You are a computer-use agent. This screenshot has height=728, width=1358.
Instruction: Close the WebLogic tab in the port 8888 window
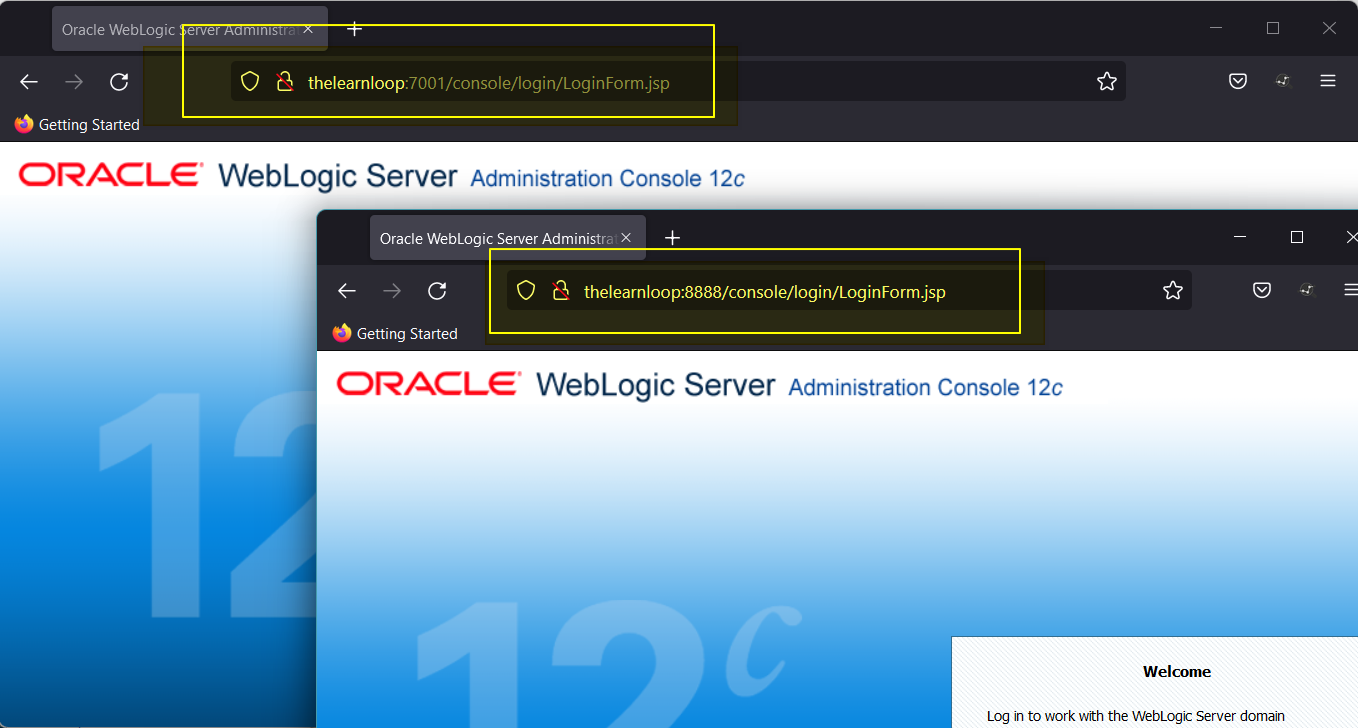626,238
